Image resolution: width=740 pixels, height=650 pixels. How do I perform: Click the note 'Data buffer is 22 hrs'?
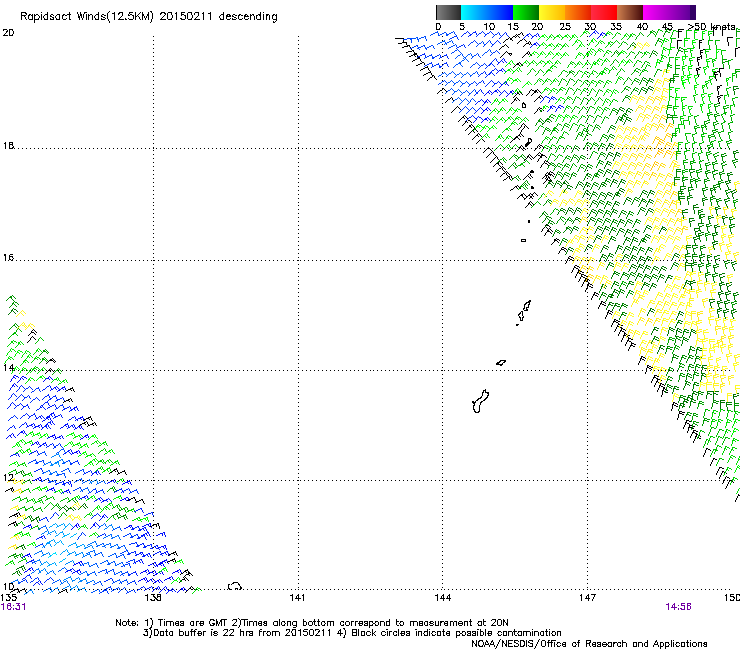tap(204, 633)
